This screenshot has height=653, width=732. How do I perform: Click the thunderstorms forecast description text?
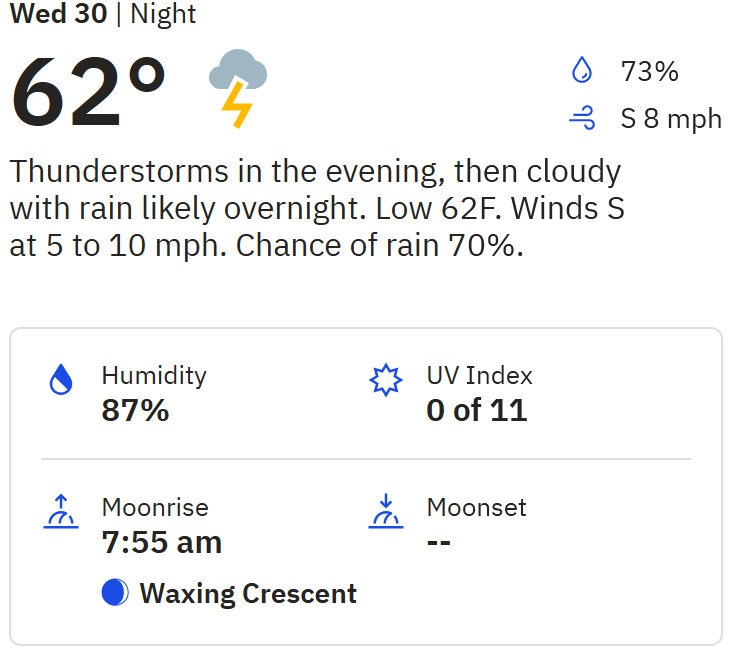coord(316,208)
